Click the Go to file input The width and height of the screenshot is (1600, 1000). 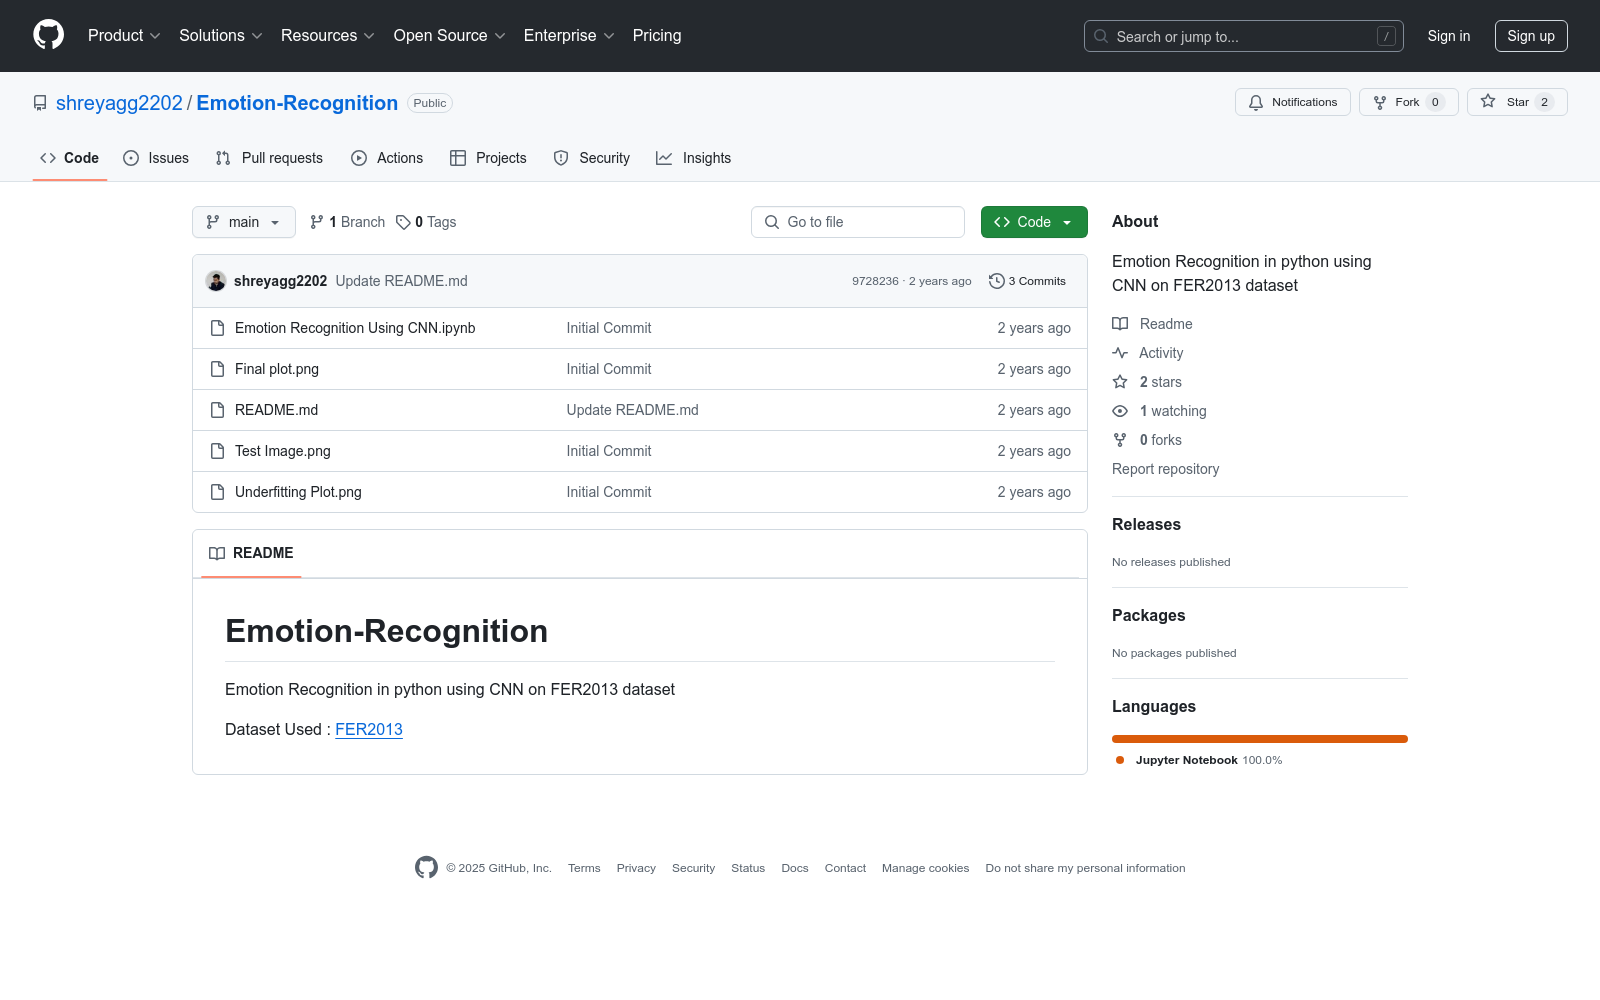(858, 222)
